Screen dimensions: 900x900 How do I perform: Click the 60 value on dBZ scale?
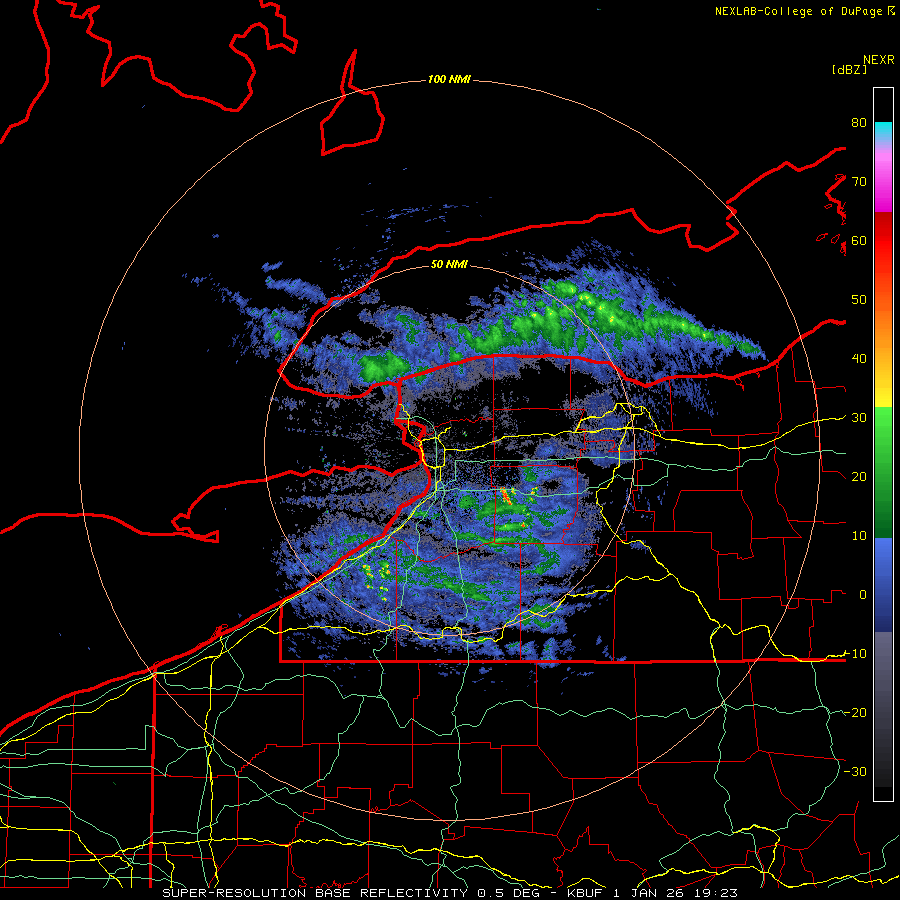859,240
